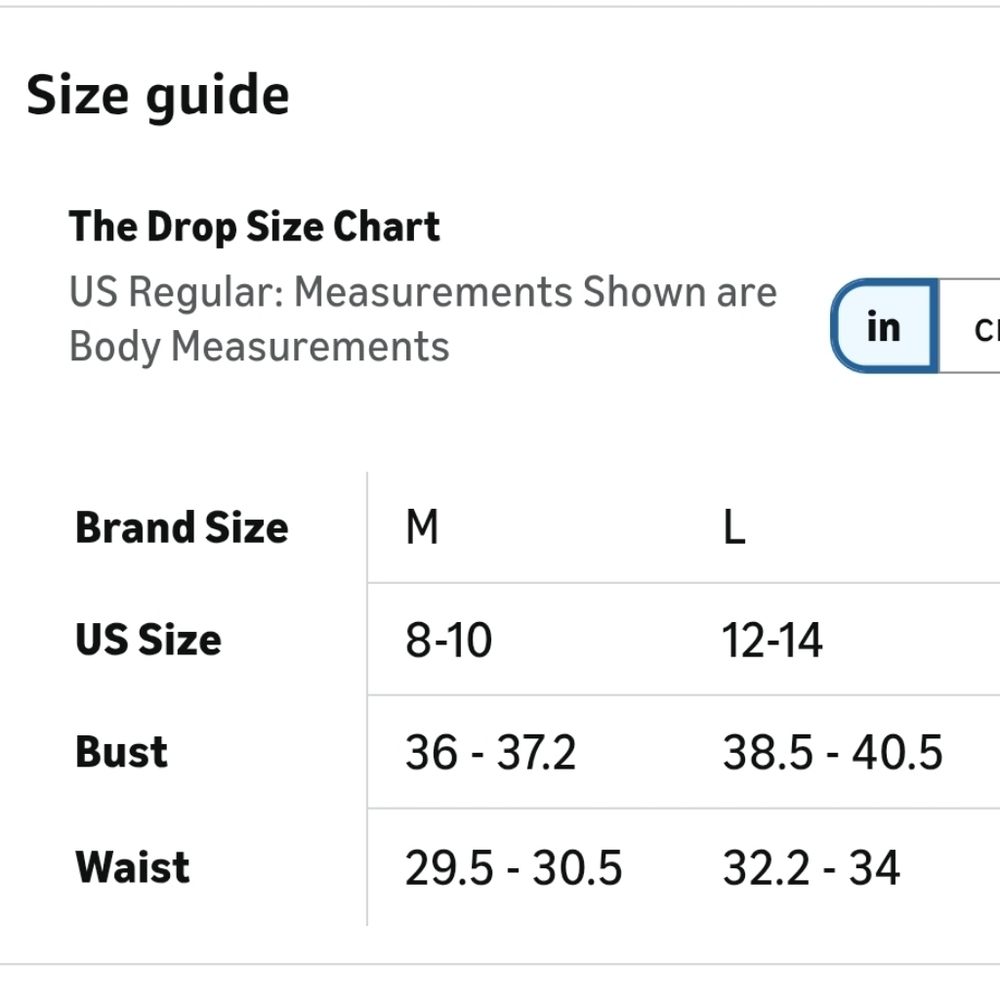Click the 'Size guide' heading
Viewport: 1000px width, 1001px height.
pos(158,95)
